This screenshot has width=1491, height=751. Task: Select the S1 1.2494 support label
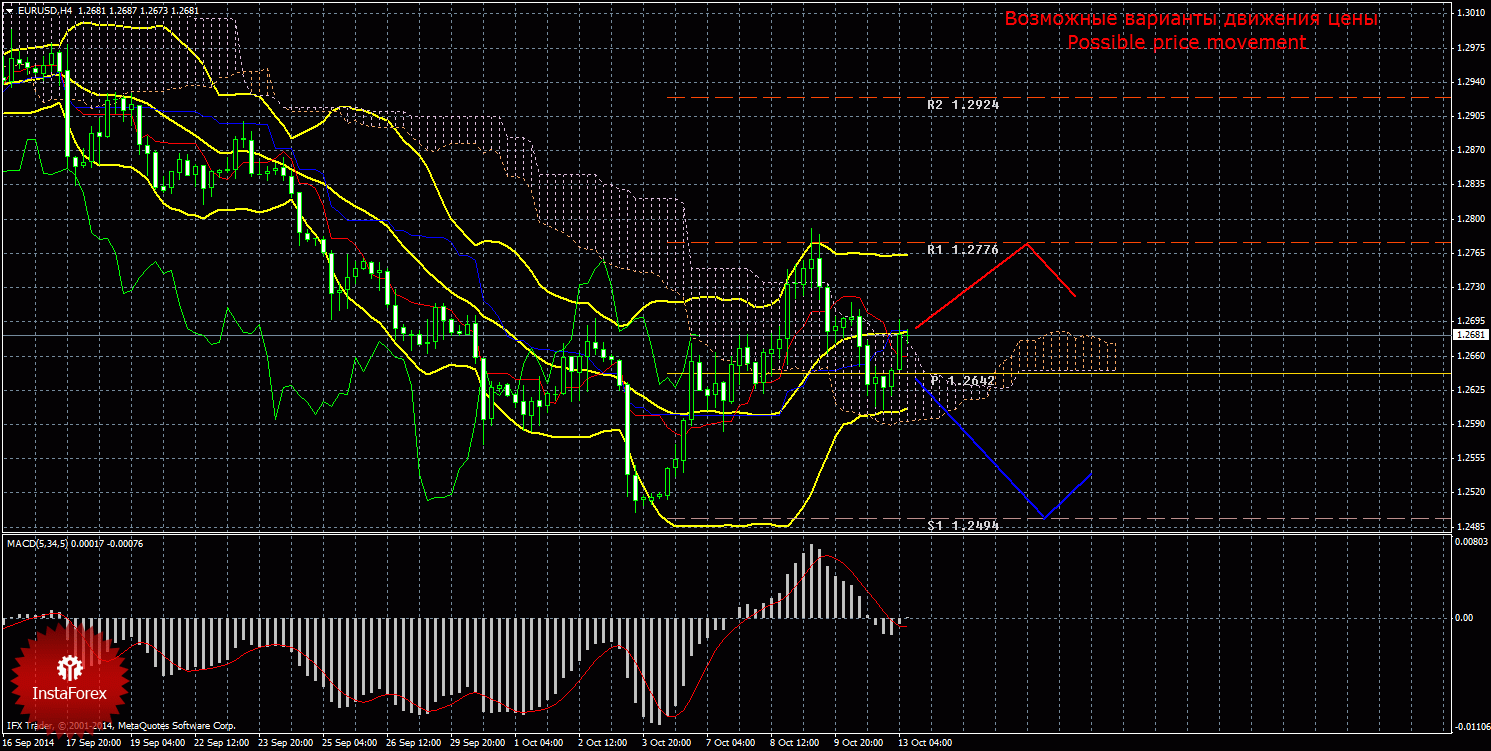963,525
